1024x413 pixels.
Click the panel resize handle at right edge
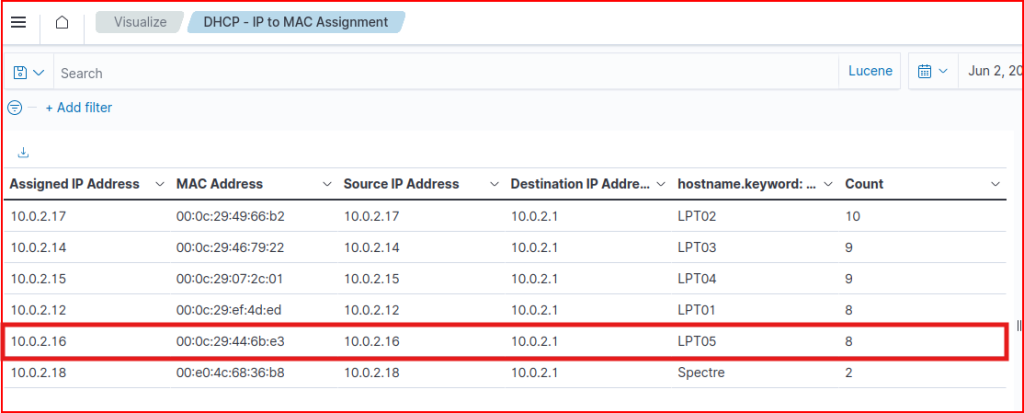pos(1018,325)
